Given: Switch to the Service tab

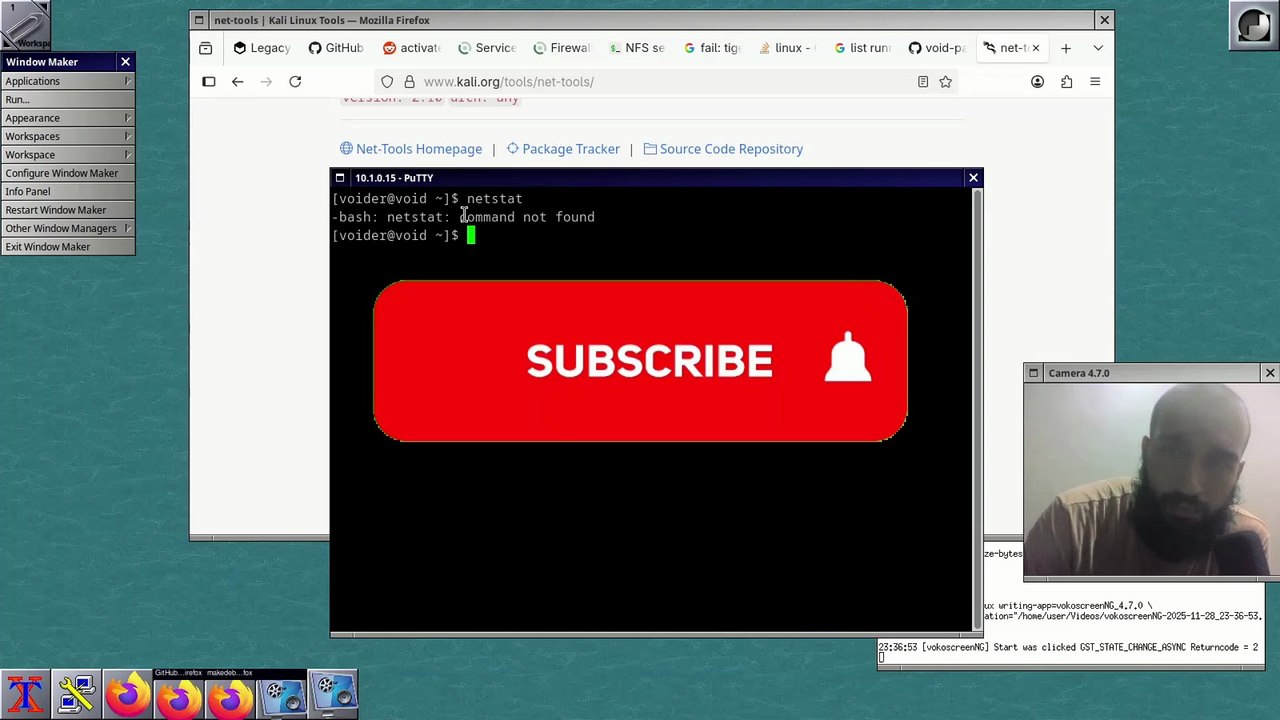Looking at the screenshot, I should coord(486,48).
